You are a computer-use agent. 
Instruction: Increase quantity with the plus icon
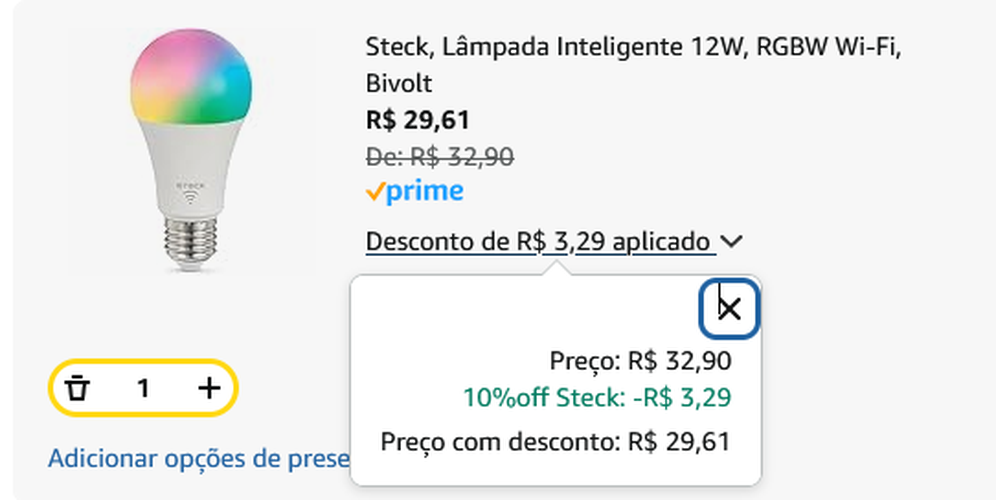tap(208, 388)
